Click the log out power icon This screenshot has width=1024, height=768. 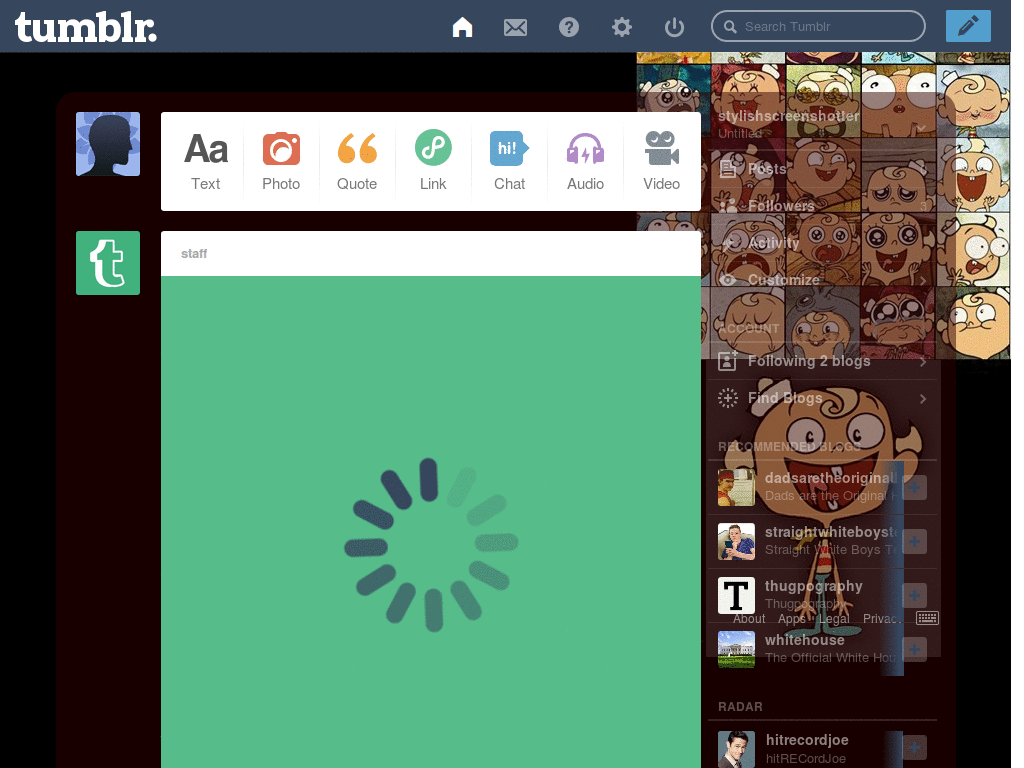click(x=674, y=27)
